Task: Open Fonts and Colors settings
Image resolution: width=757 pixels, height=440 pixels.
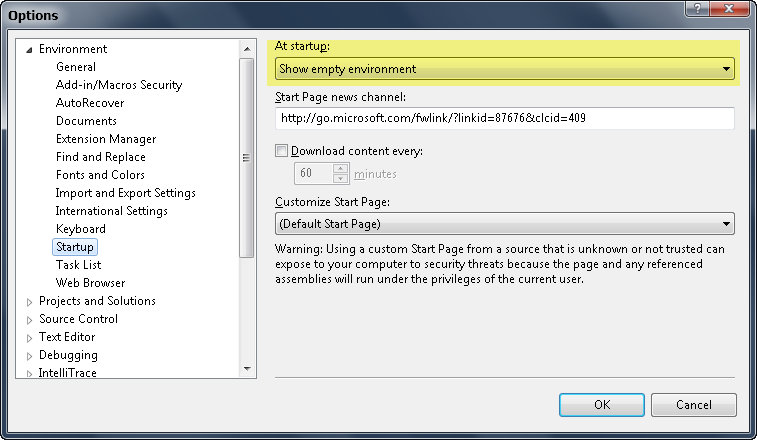Action: [100, 175]
